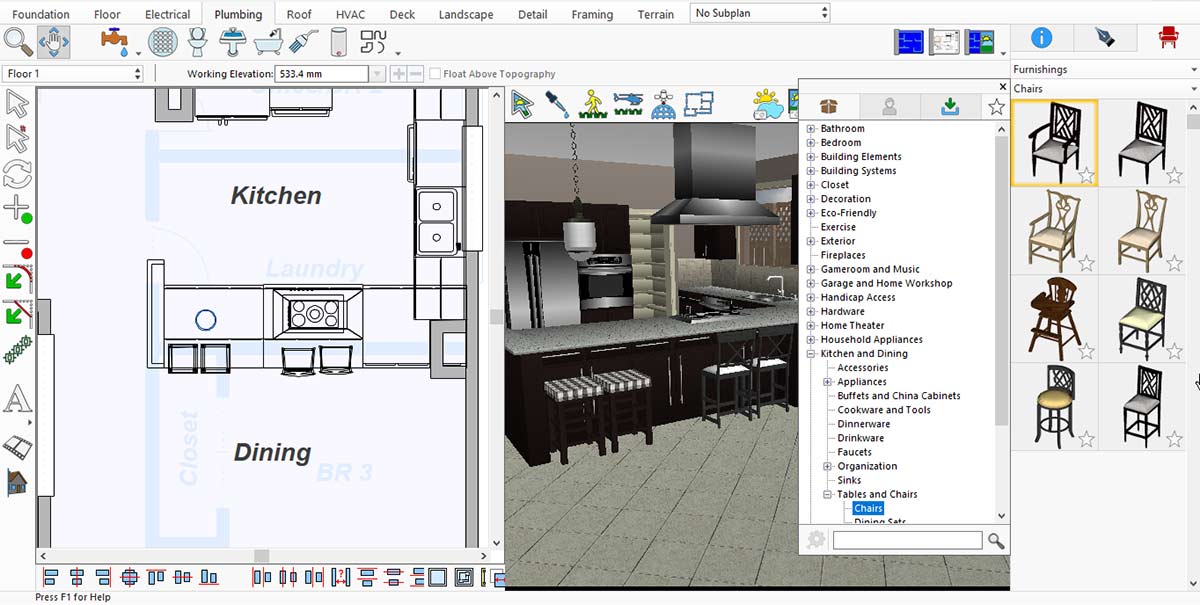Select the bathtub fixture tool
Image resolution: width=1200 pixels, height=605 pixels.
268,42
